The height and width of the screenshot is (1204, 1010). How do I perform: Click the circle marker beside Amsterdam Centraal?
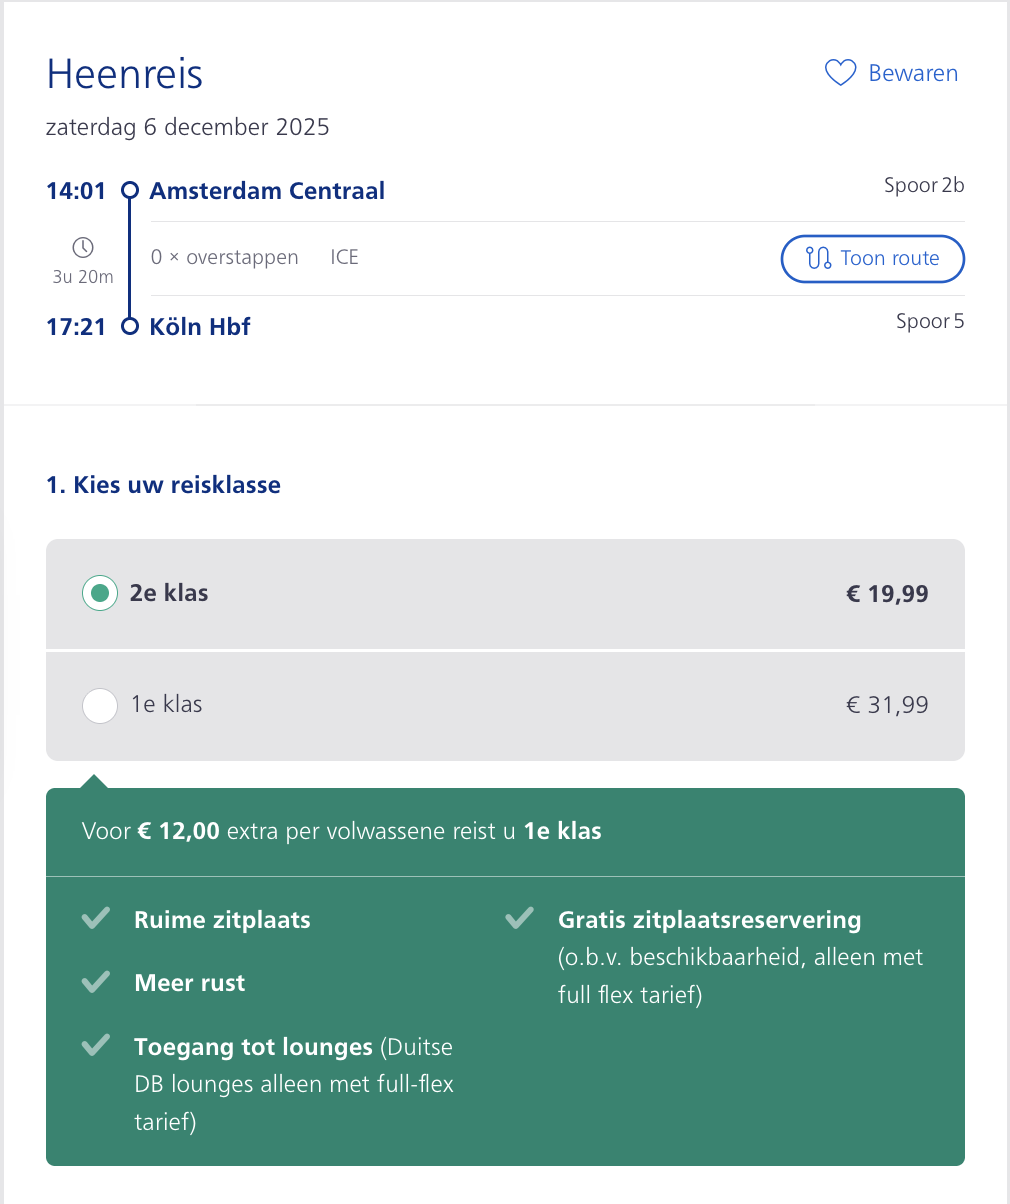129,190
